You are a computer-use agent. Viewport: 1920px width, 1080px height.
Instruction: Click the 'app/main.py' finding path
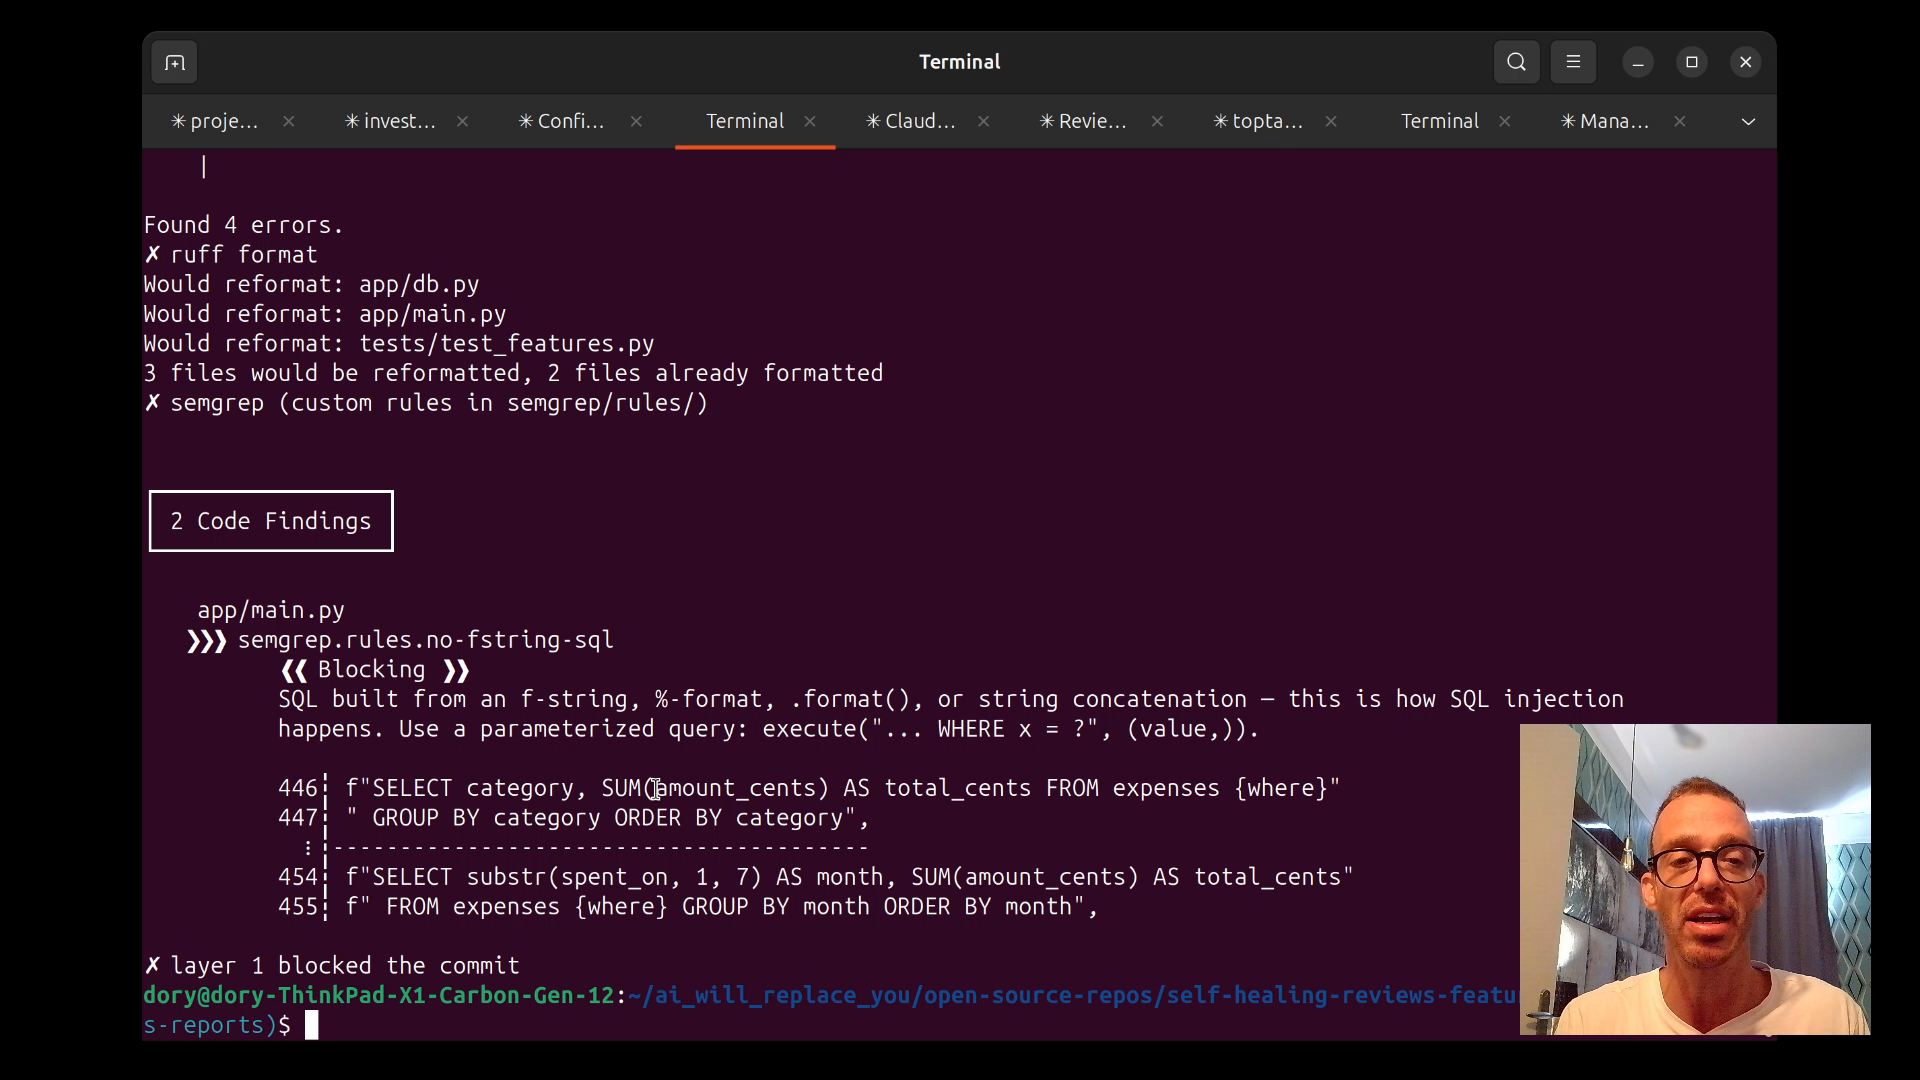[x=271, y=610]
